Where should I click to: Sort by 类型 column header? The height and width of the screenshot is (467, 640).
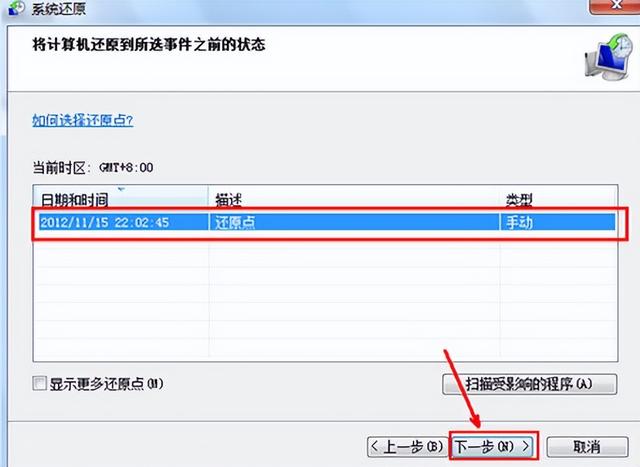coord(558,199)
